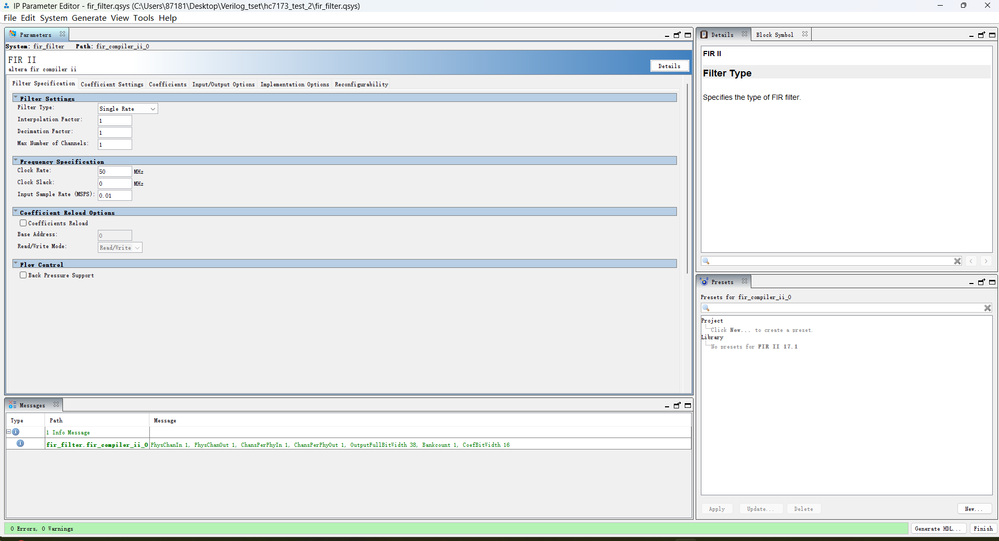999x541 pixels.
Task: Detach the Details panel into its own window
Action: (981, 35)
